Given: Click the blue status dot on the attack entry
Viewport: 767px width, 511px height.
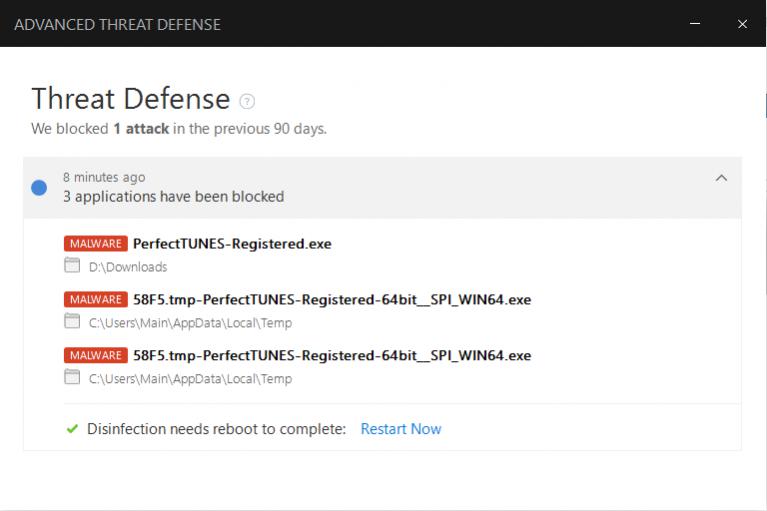Looking at the screenshot, I should click(x=39, y=187).
